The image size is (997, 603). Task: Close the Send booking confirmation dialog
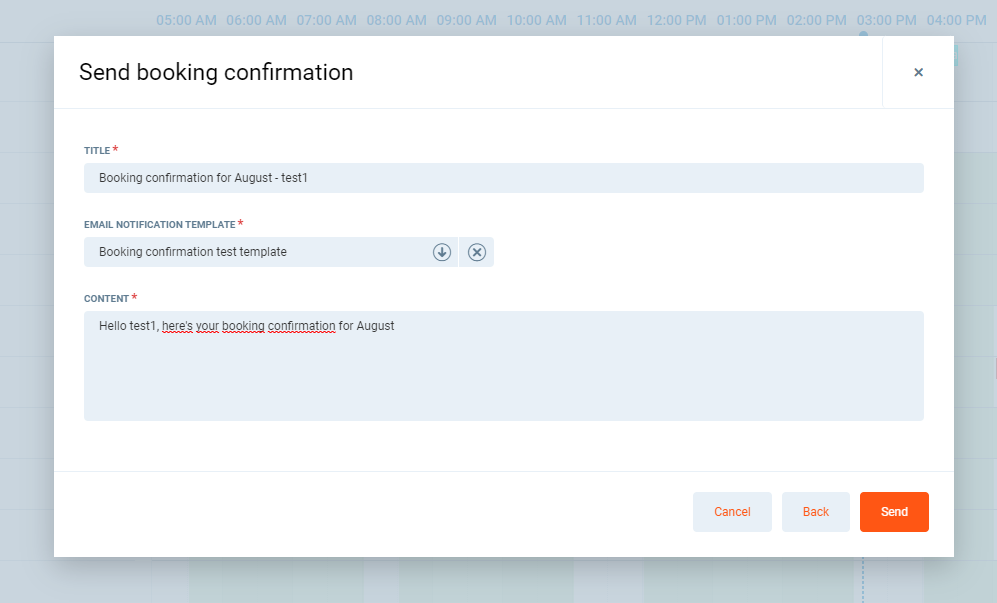click(918, 72)
